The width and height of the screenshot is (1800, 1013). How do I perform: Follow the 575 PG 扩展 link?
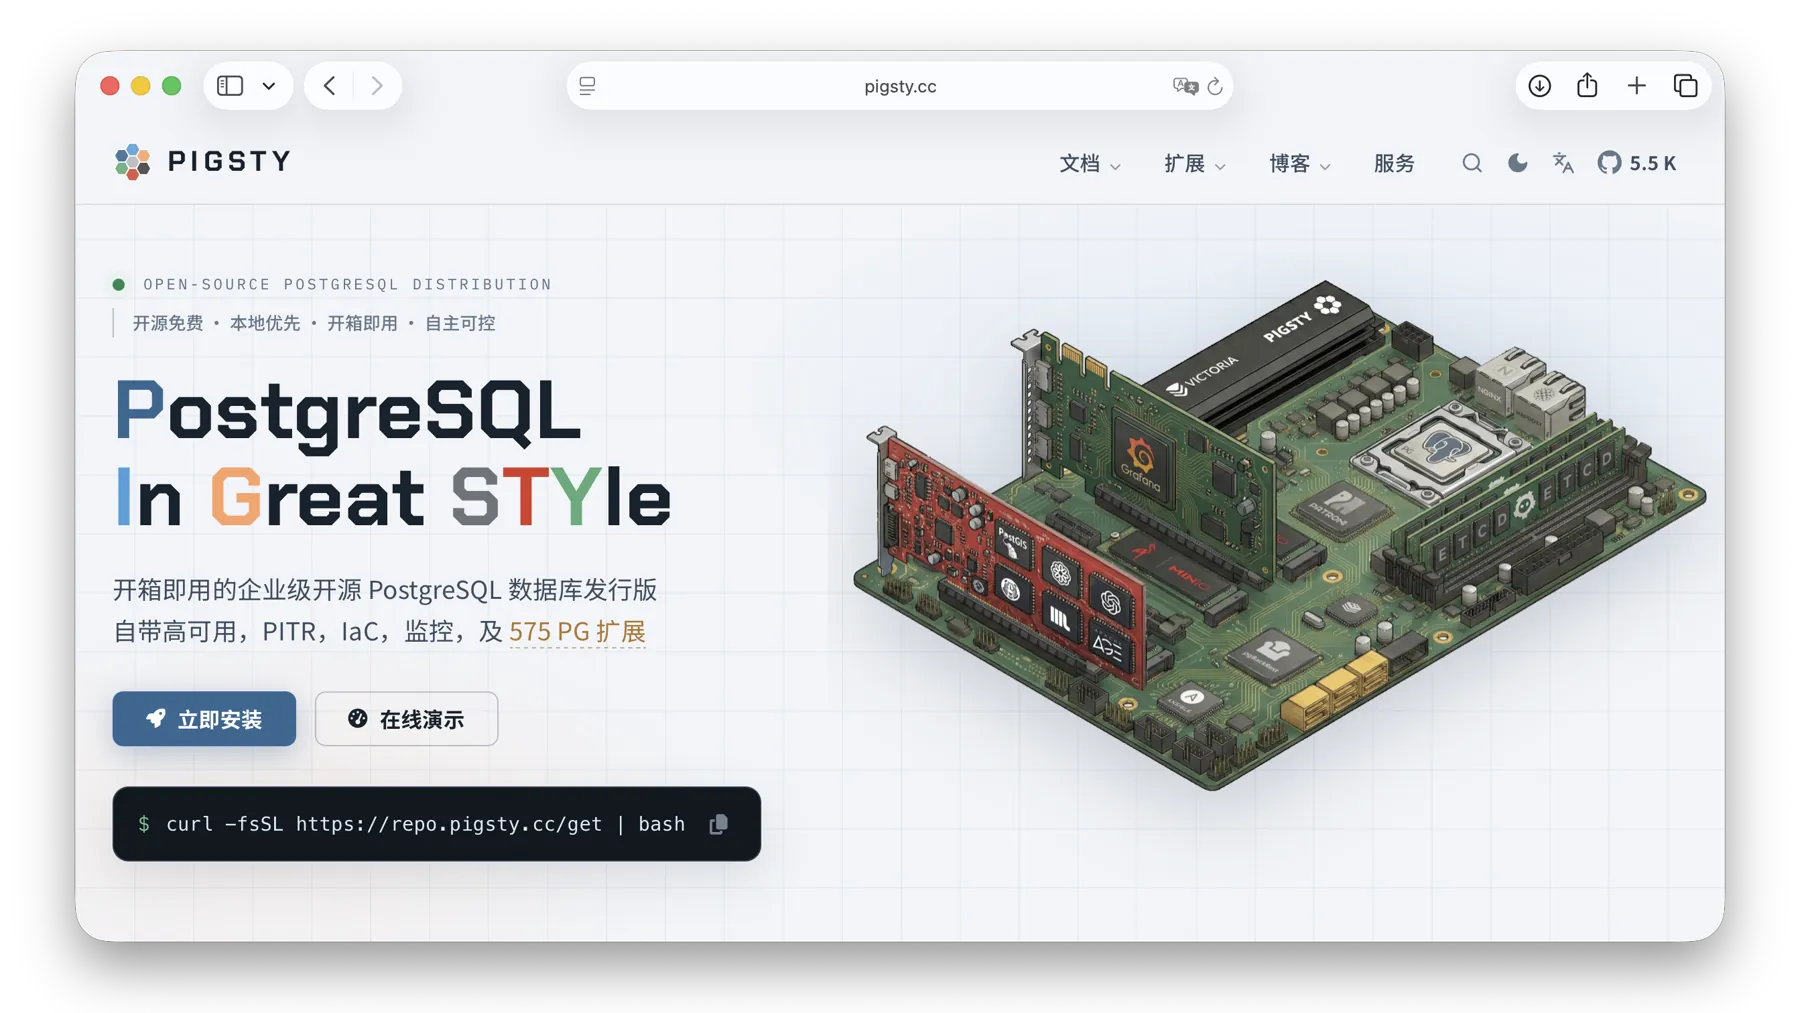point(577,632)
